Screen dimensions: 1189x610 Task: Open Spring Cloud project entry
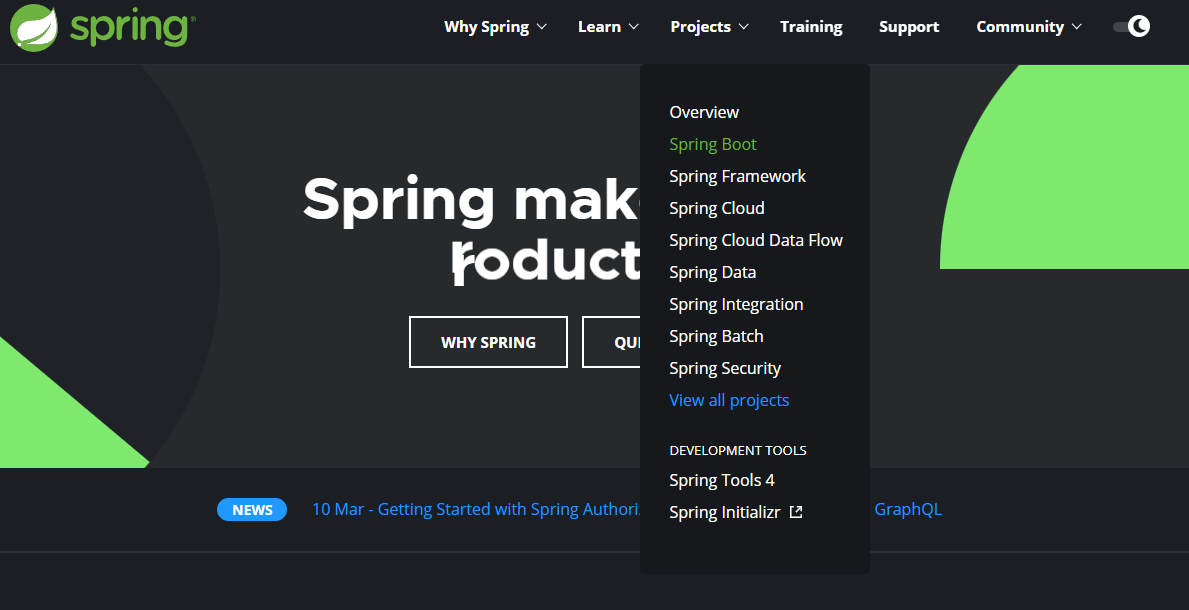tap(717, 208)
